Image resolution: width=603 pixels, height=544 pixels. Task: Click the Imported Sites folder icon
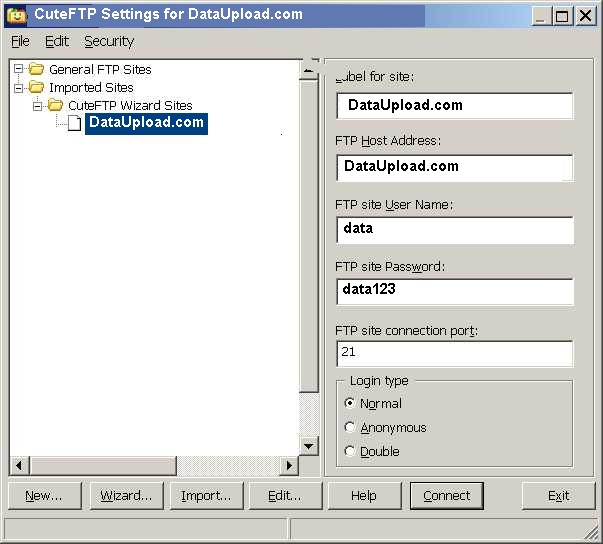coord(37,87)
